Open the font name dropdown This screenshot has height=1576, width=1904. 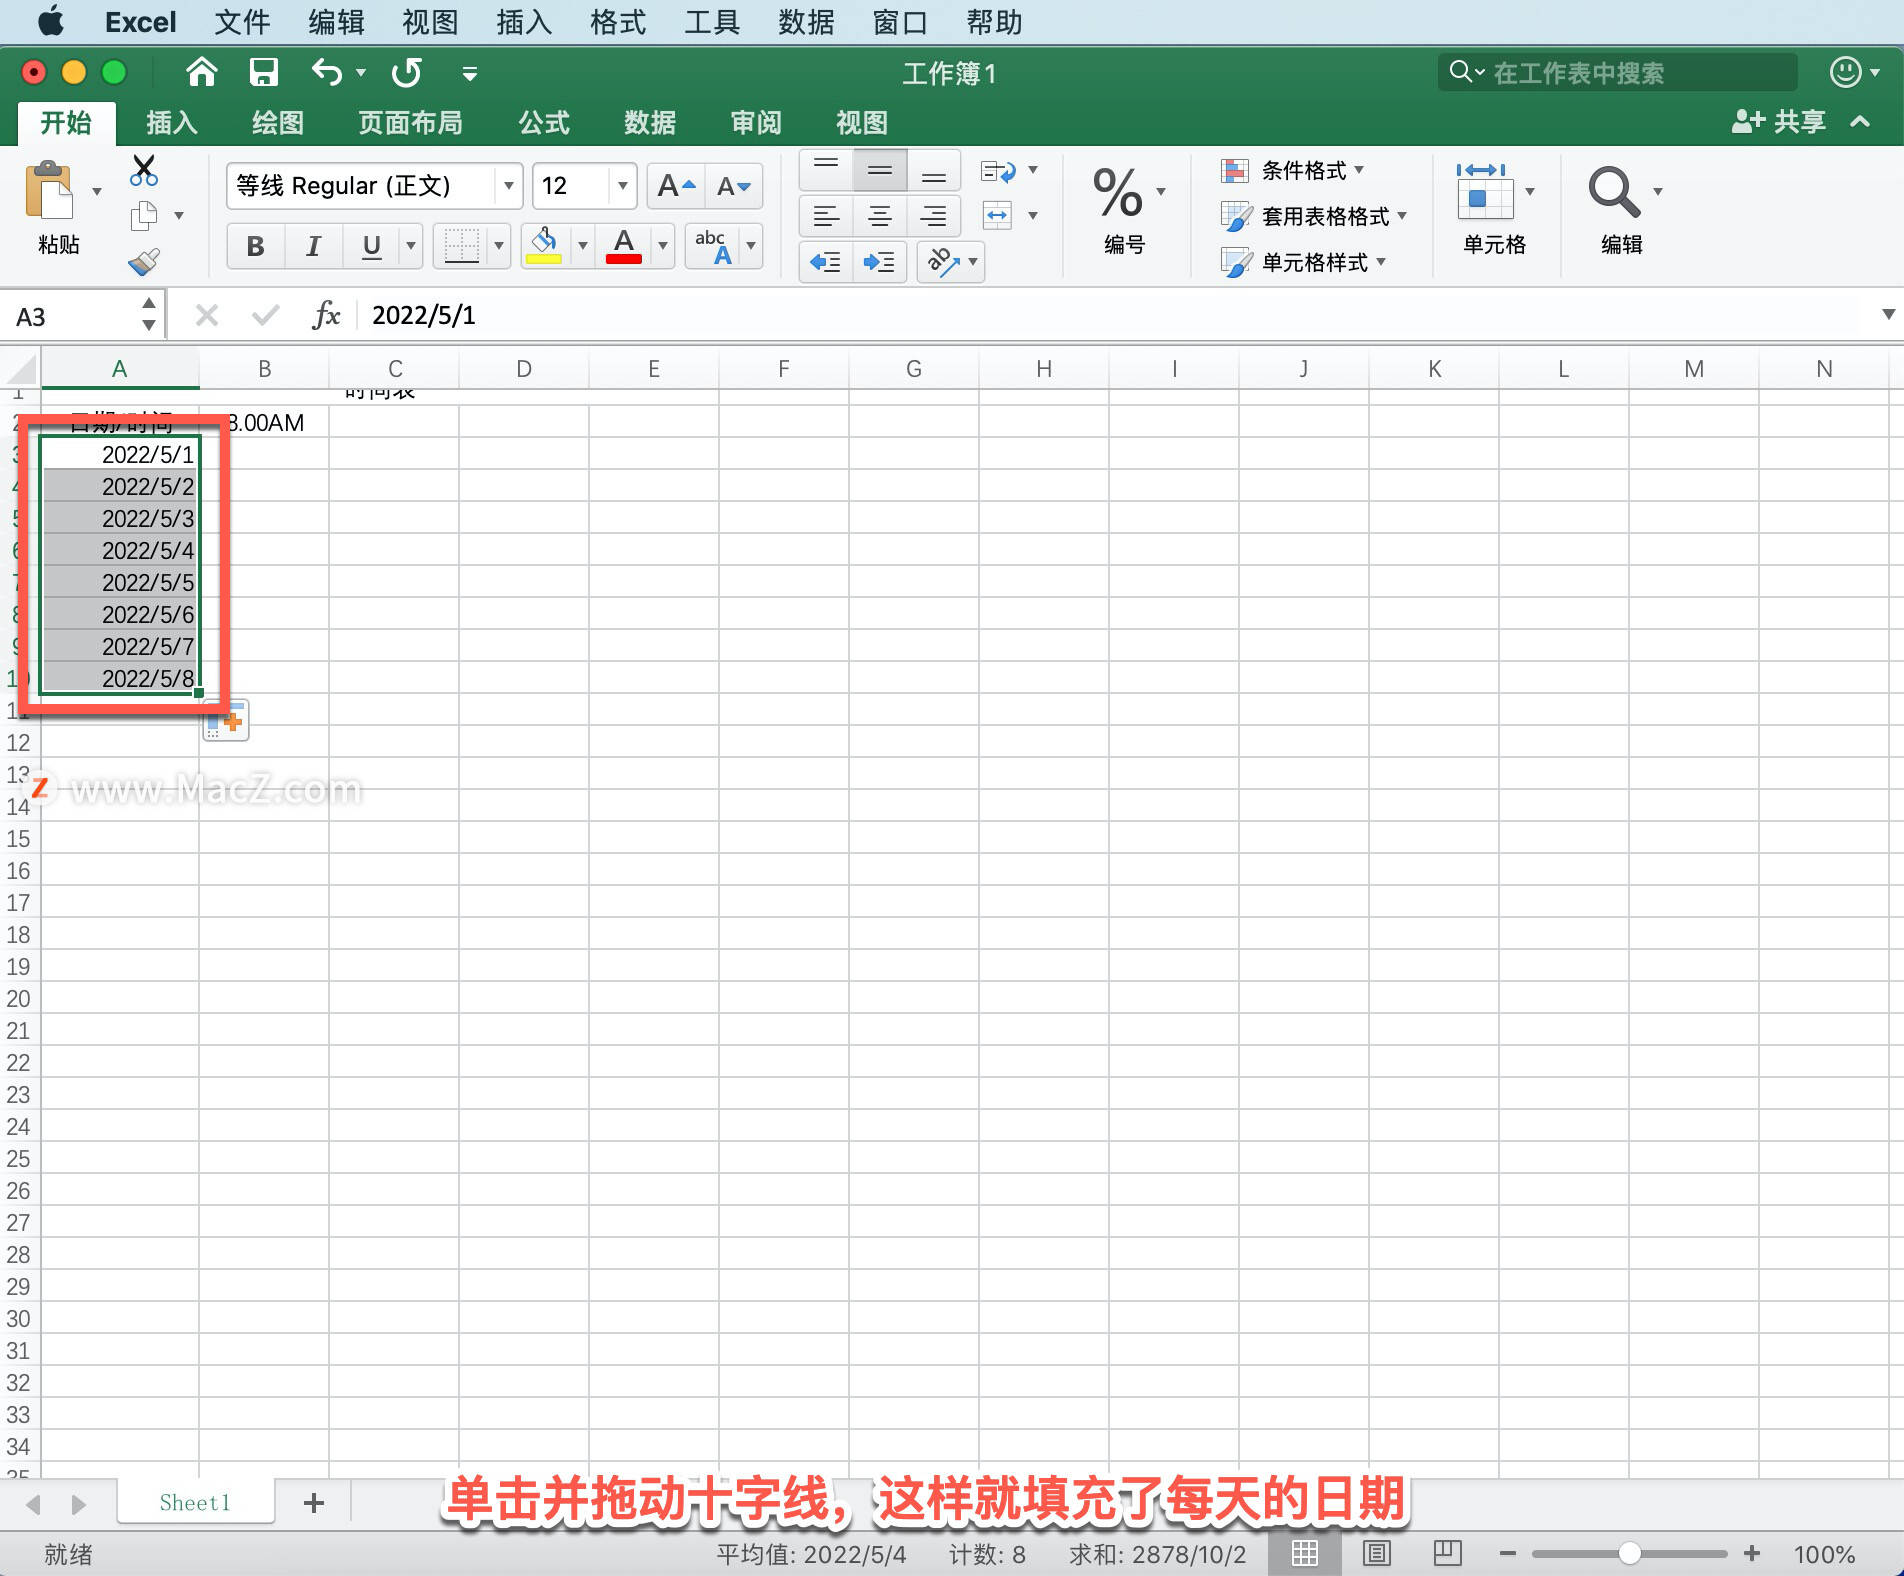(x=509, y=186)
